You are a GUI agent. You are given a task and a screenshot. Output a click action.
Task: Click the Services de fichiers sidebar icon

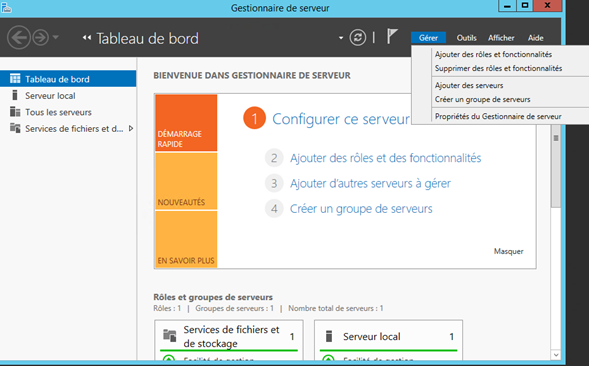point(15,128)
